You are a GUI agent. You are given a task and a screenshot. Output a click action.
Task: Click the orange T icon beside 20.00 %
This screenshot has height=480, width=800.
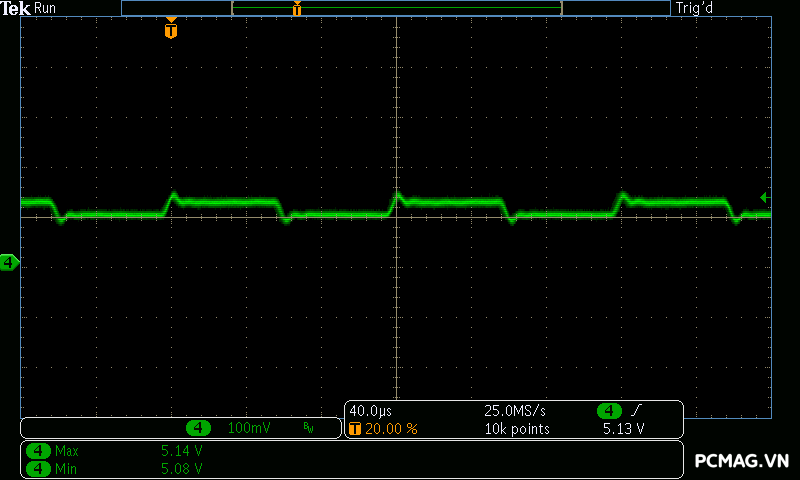coord(355,428)
